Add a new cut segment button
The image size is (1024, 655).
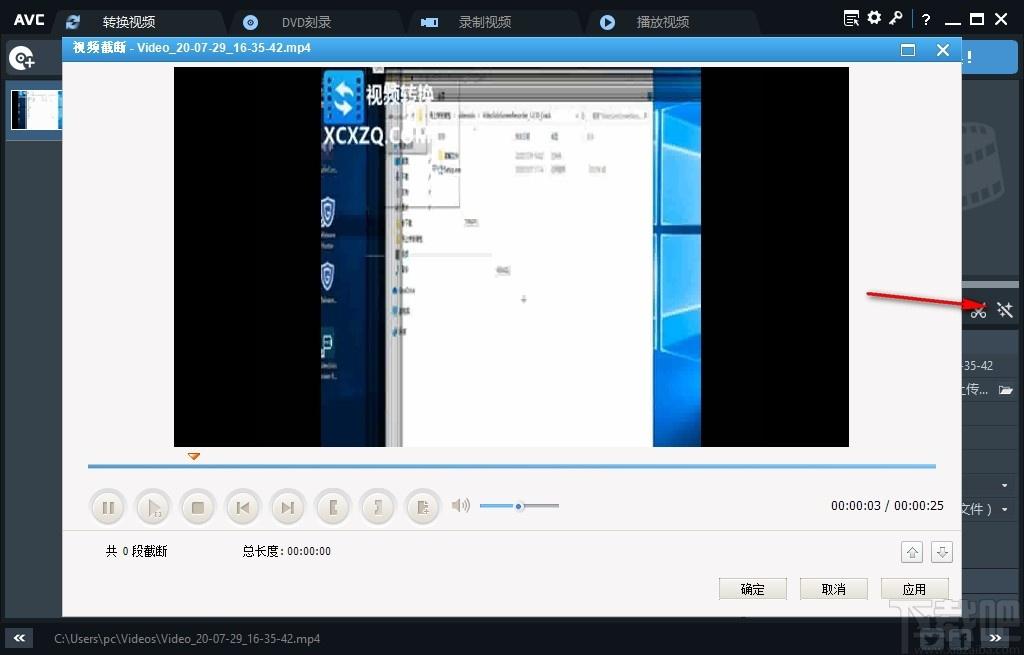click(423, 507)
